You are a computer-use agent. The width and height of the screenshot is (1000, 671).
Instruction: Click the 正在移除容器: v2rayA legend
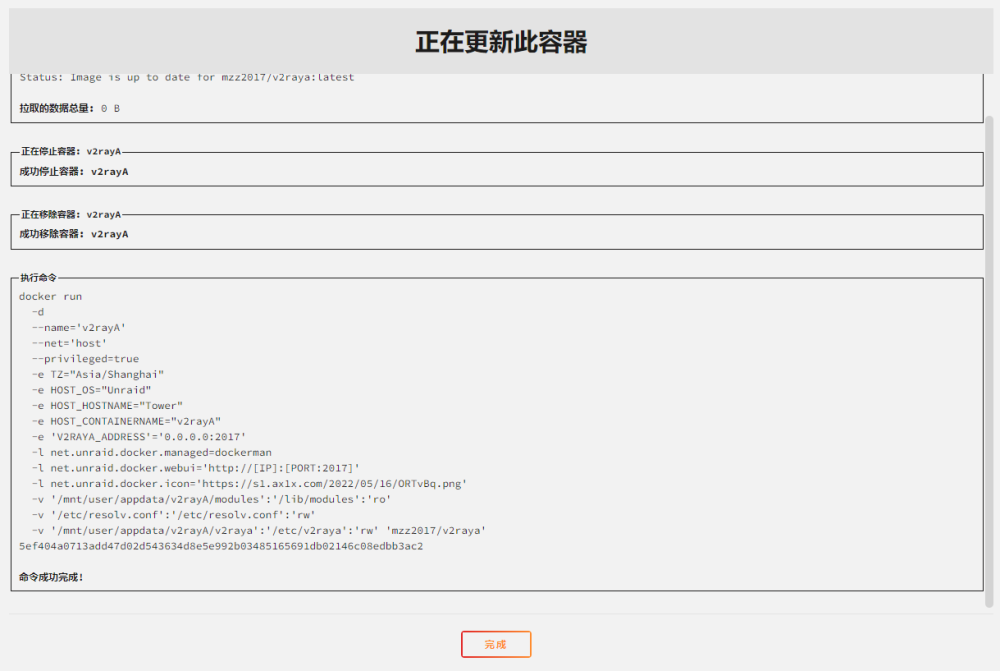[71, 214]
